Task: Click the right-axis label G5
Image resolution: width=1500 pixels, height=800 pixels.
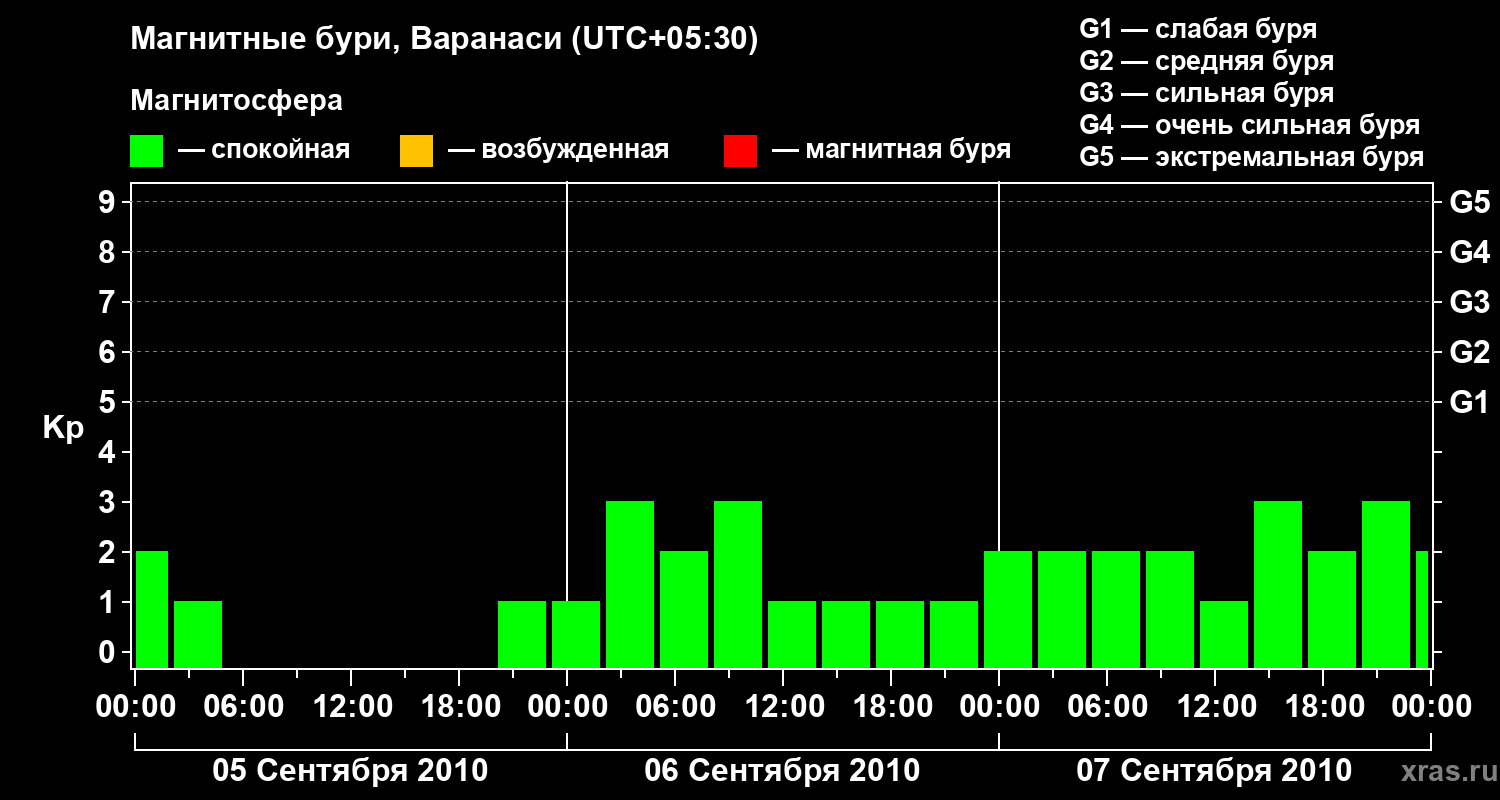Action: point(1469,202)
